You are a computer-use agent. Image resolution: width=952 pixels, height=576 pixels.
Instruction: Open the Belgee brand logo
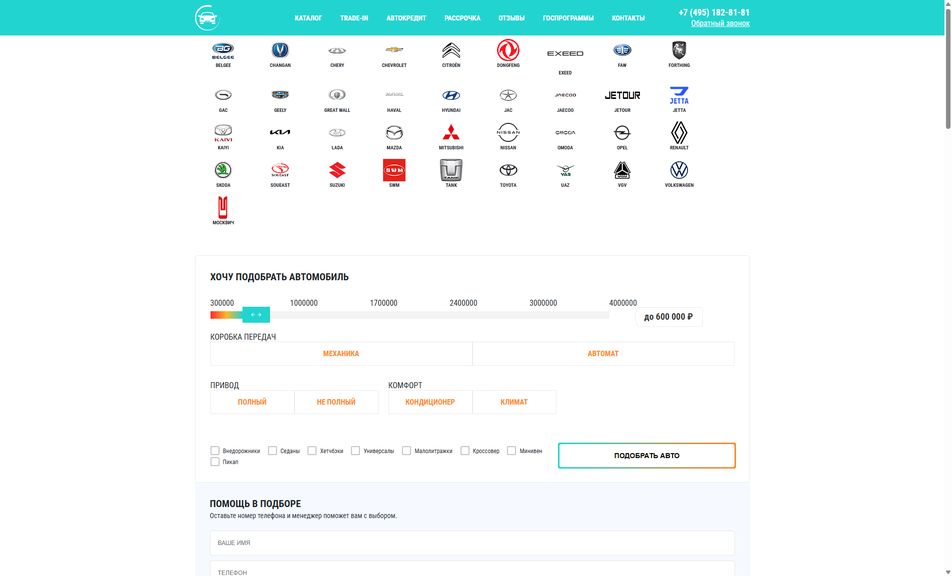pos(223,50)
